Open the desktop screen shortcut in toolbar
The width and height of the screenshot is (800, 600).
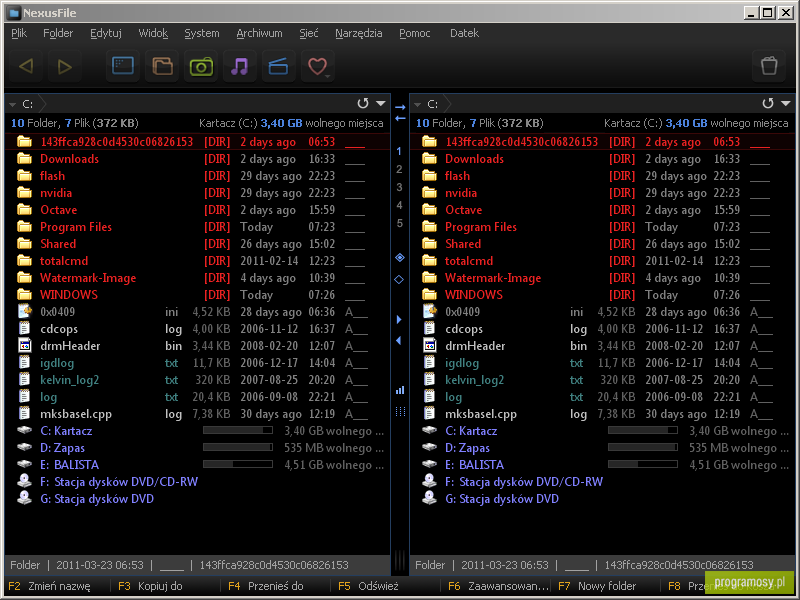[123, 66]
